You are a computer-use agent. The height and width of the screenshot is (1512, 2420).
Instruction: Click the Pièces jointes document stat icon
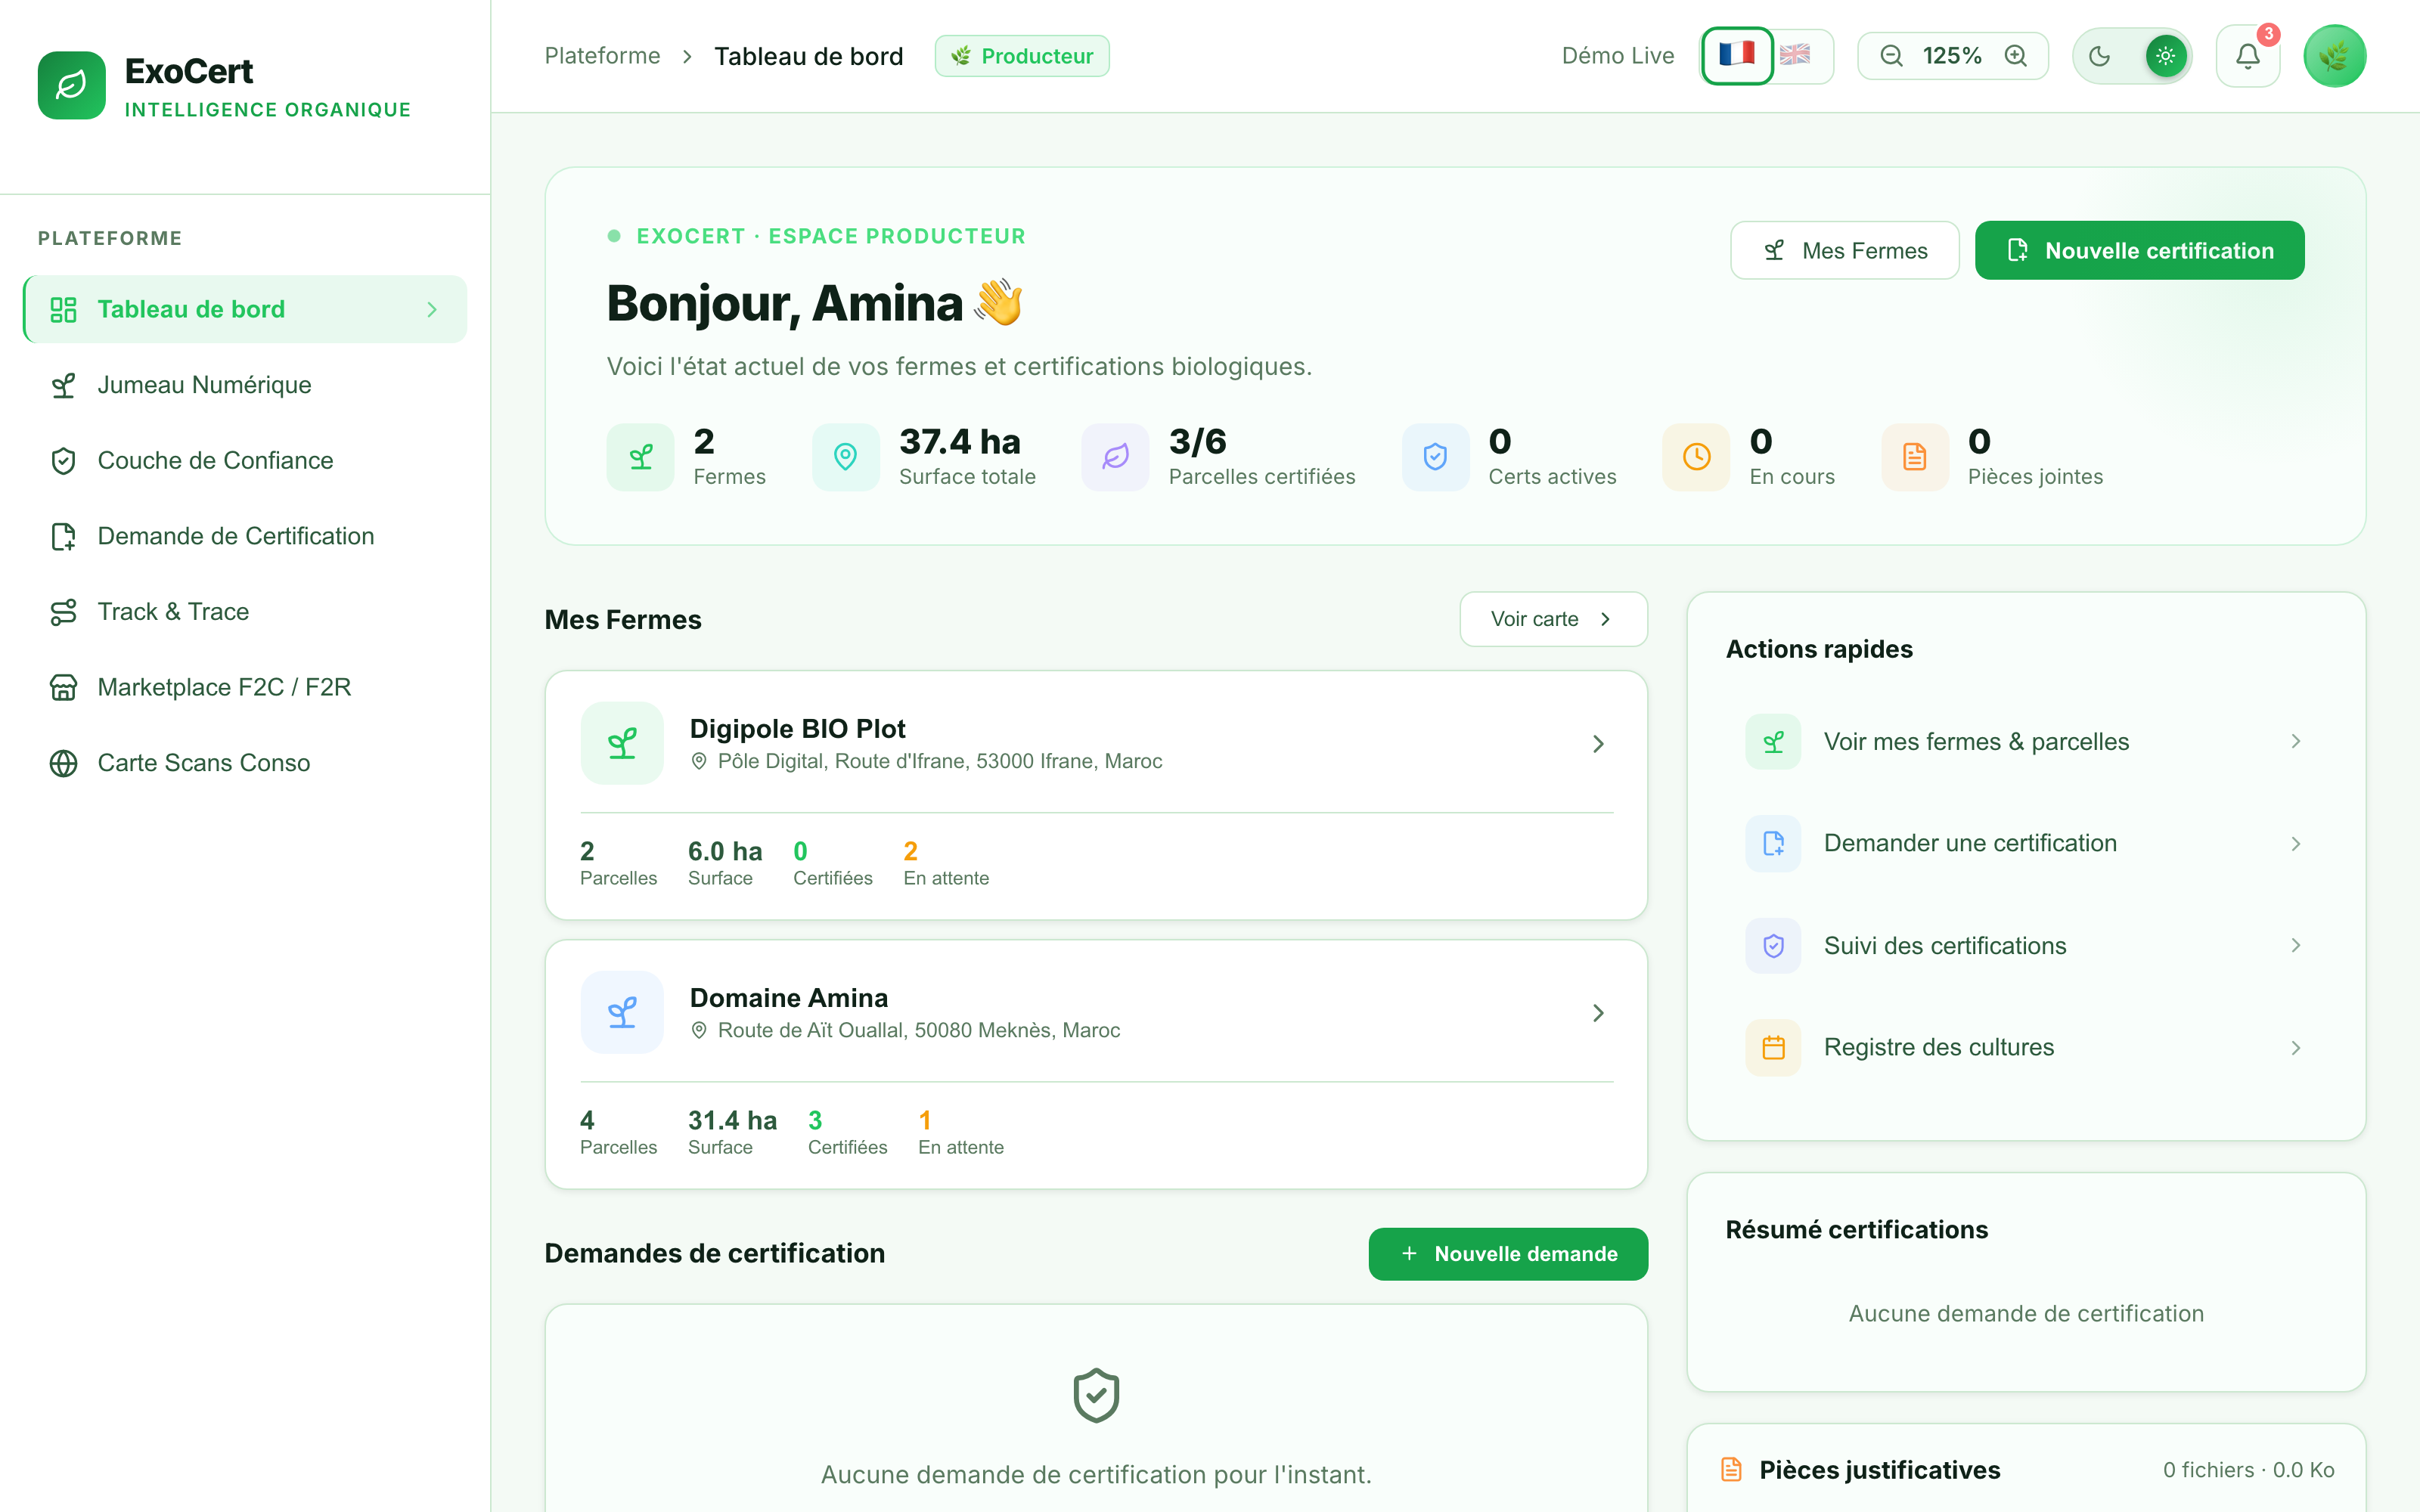coord(1915,457)
